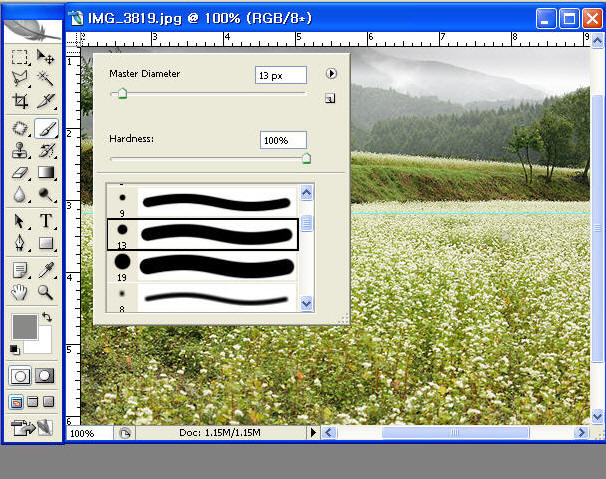Screen dimensions: 606x479
Task: Switch to Standard Screen mode
Action: tap(16, 402)
